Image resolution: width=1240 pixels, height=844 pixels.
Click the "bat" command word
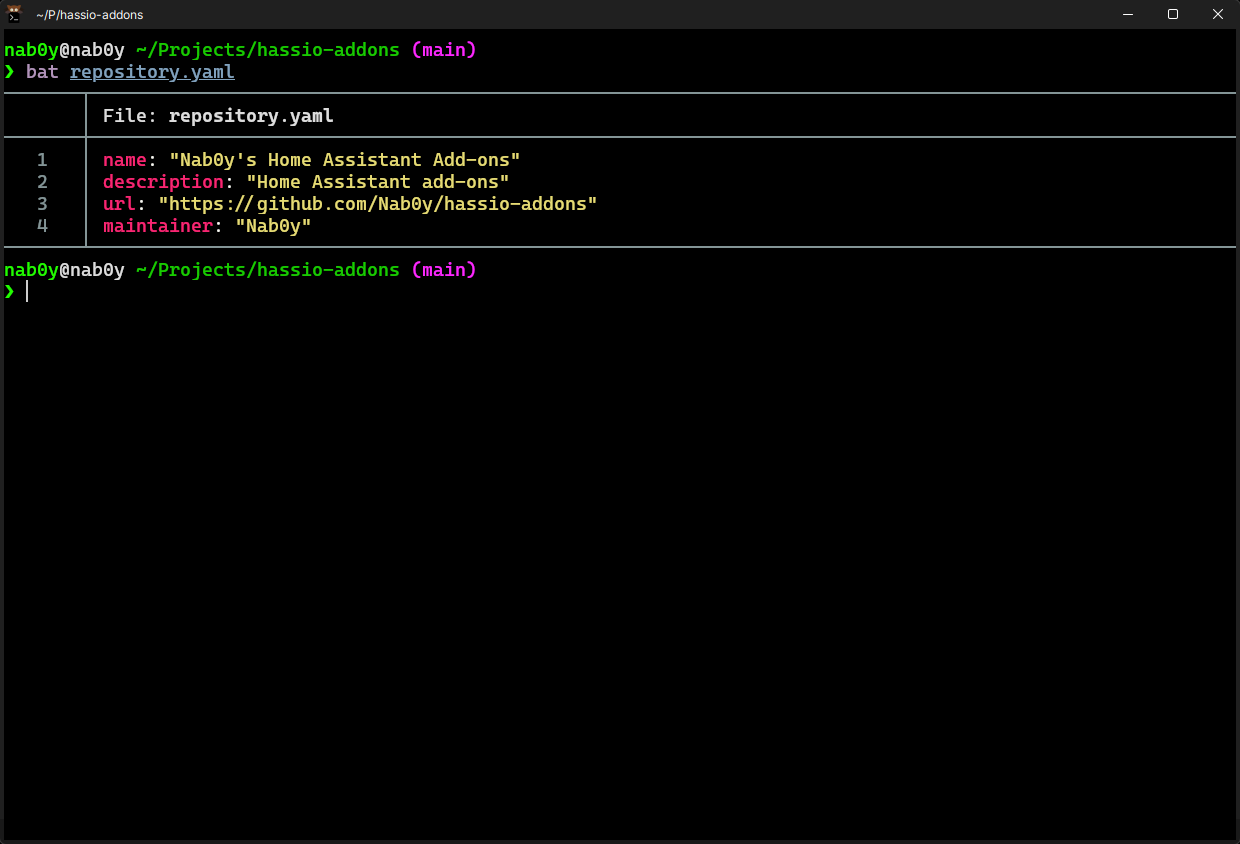click(42, 72)
